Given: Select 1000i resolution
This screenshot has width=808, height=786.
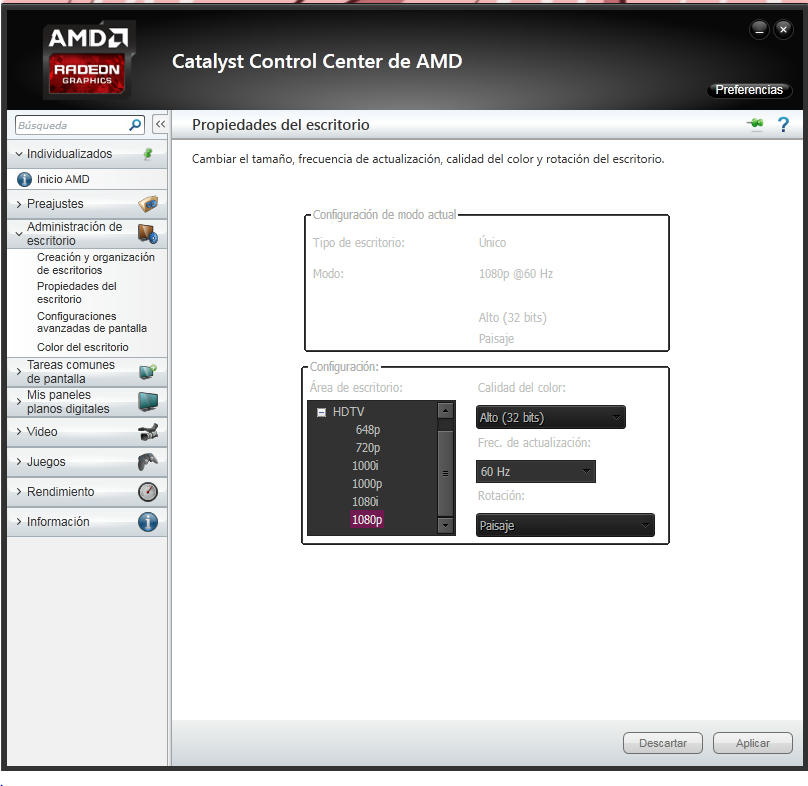Looking at the screenshot, I should pyautogui.click(x=365, y=465).
